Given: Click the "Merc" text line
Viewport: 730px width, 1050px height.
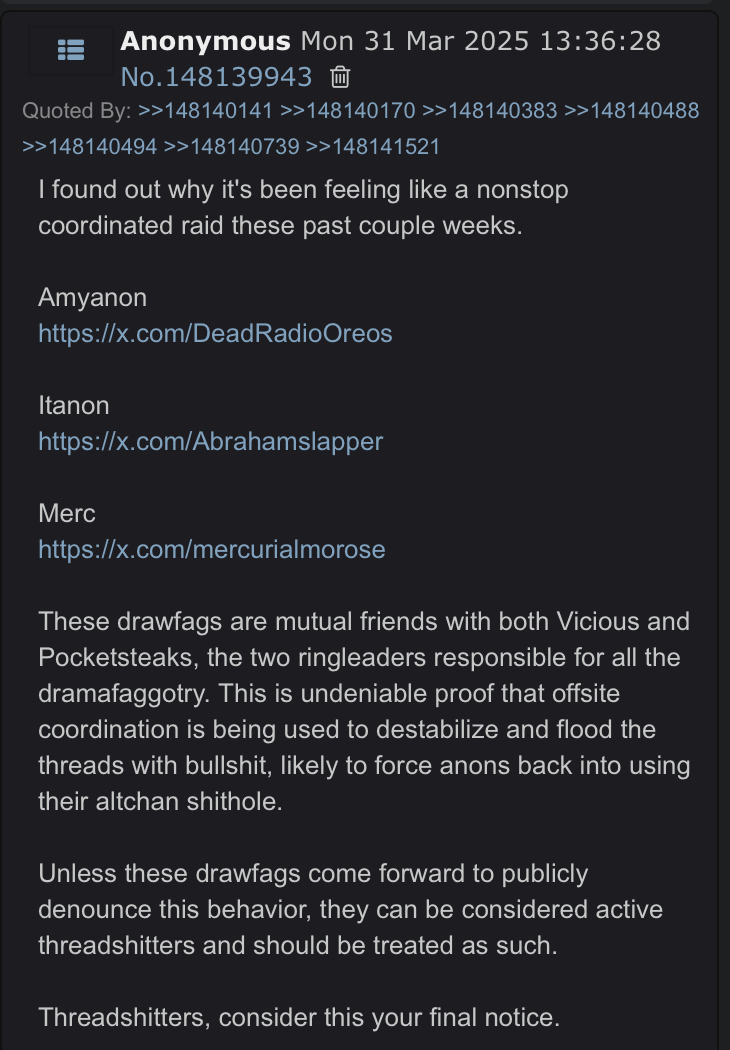Looking at the screenshot, I should [x=66, y=513].
